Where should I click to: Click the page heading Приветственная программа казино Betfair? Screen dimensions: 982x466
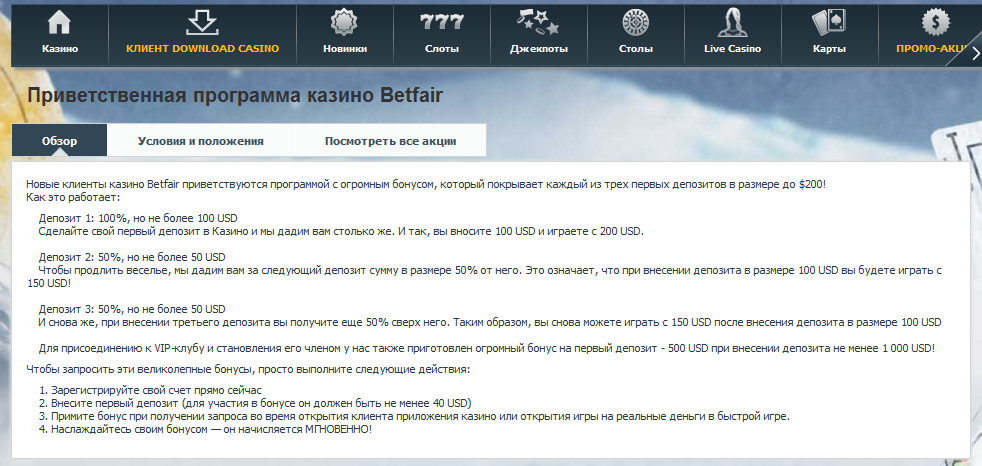click(x=235, y=96)
